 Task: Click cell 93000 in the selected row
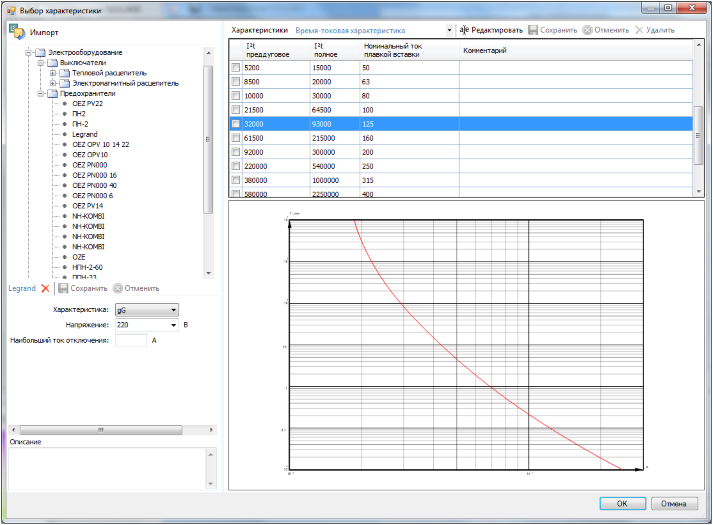tap(335, 124)
